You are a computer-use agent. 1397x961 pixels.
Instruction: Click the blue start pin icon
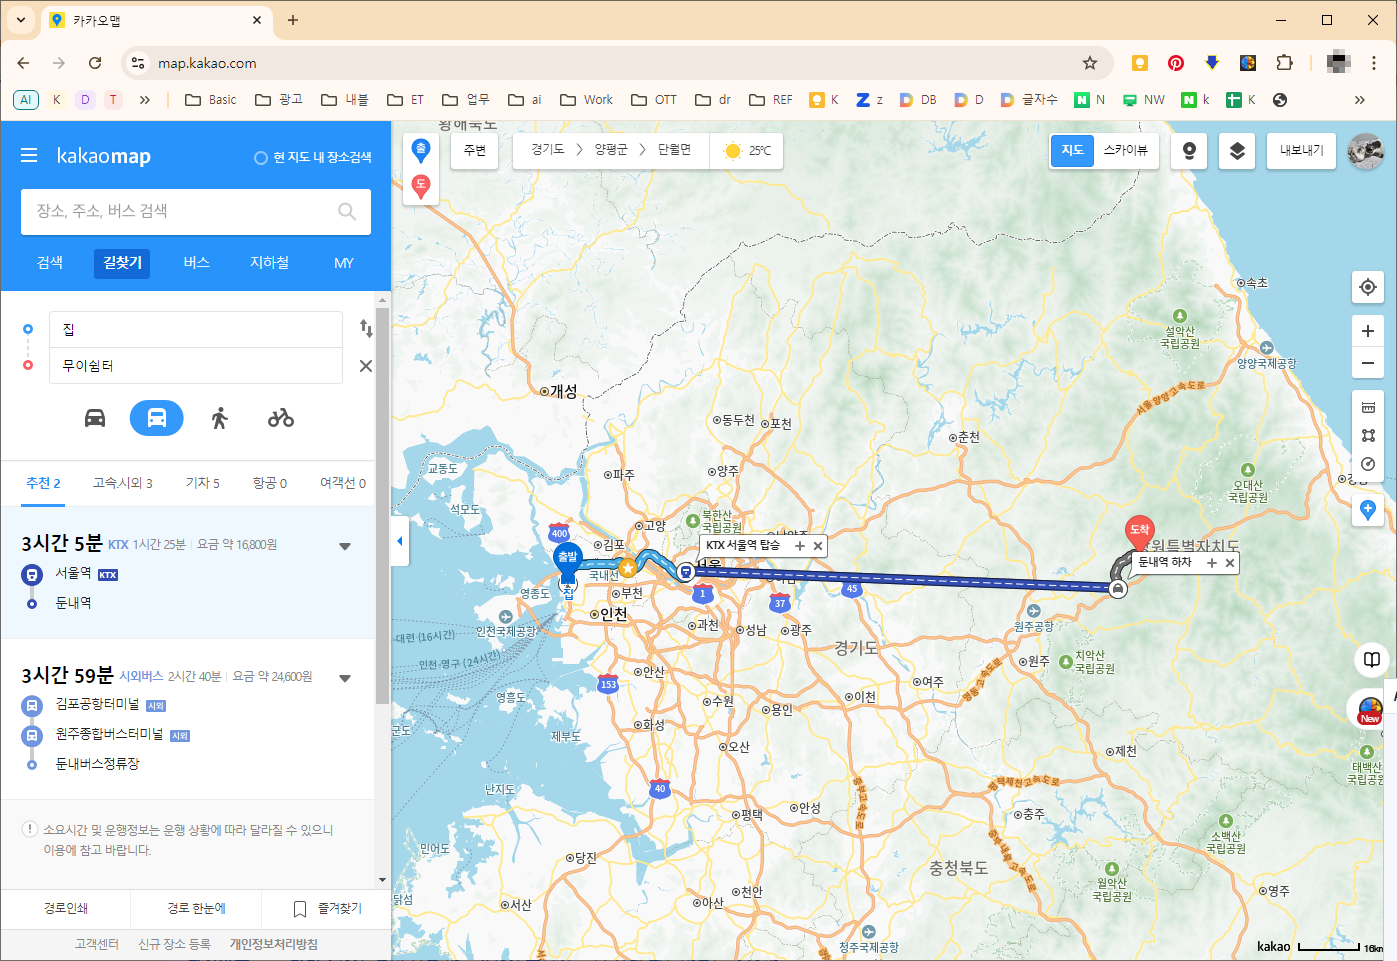tap(421, 151)
